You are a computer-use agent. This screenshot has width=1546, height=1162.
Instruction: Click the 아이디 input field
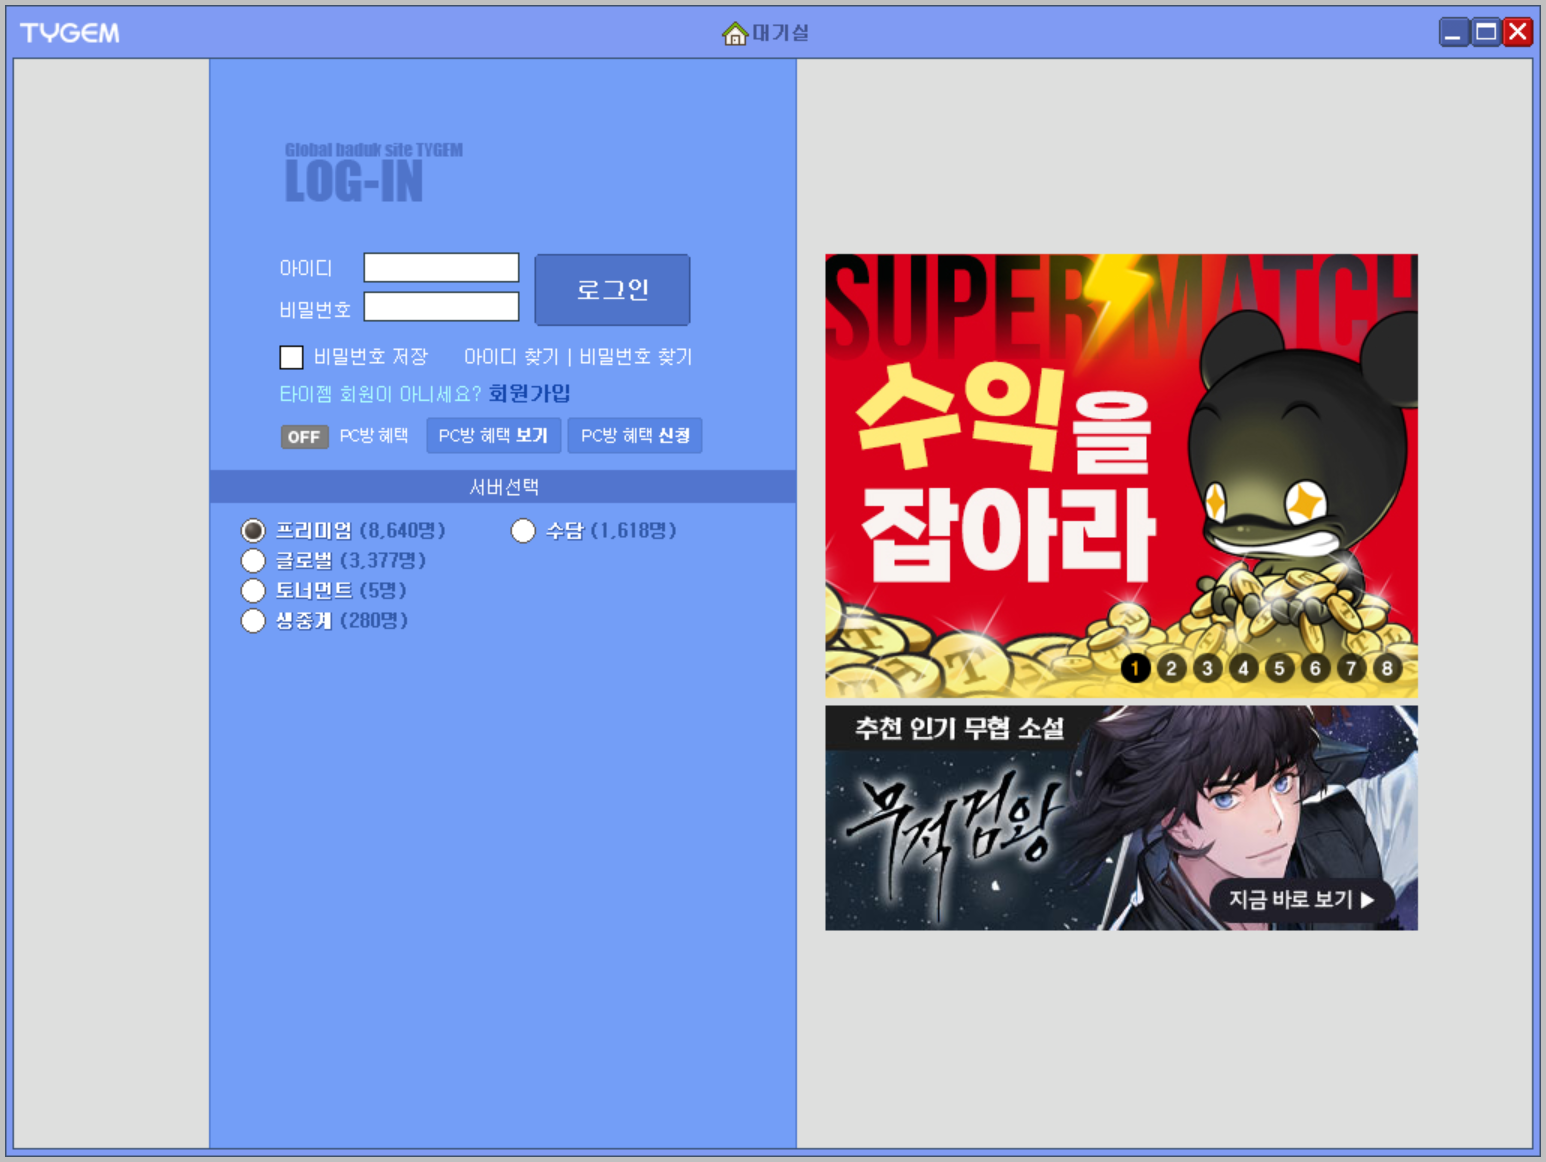441,268
